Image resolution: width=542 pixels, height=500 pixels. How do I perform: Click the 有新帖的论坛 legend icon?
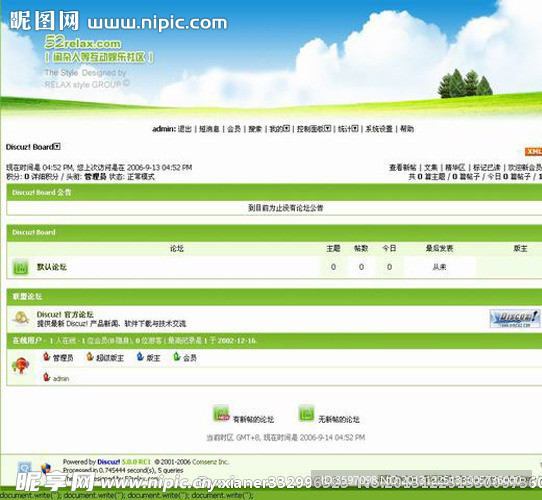click(221, 414)
